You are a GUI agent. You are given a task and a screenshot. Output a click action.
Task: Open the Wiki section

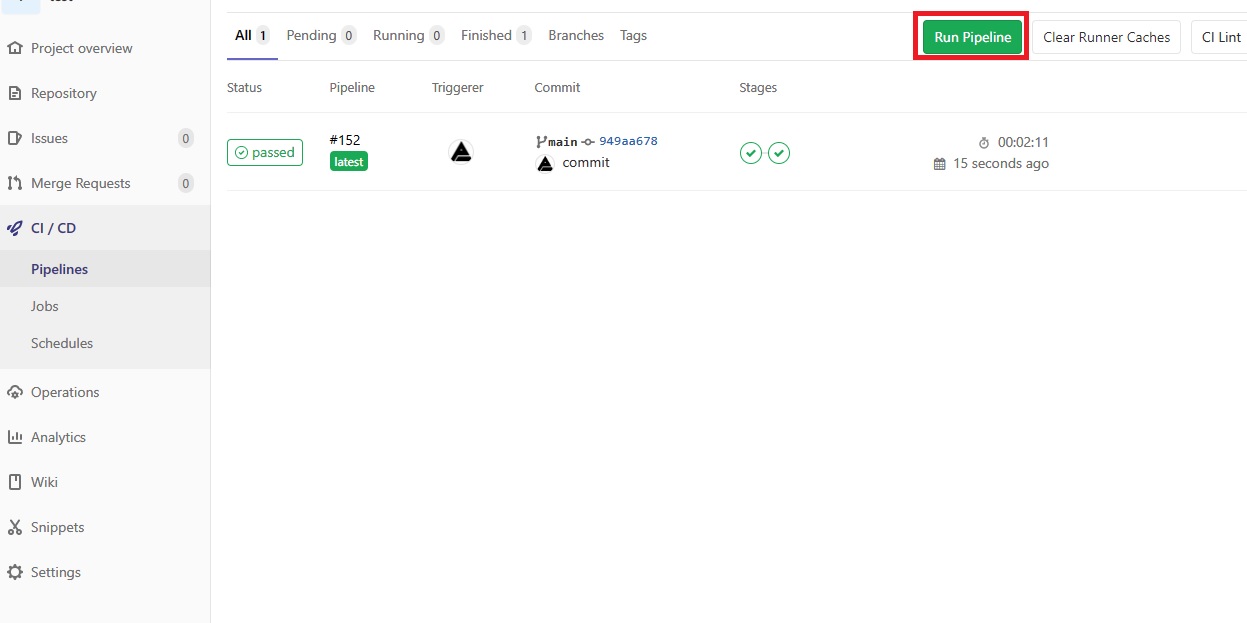point(44,482)
